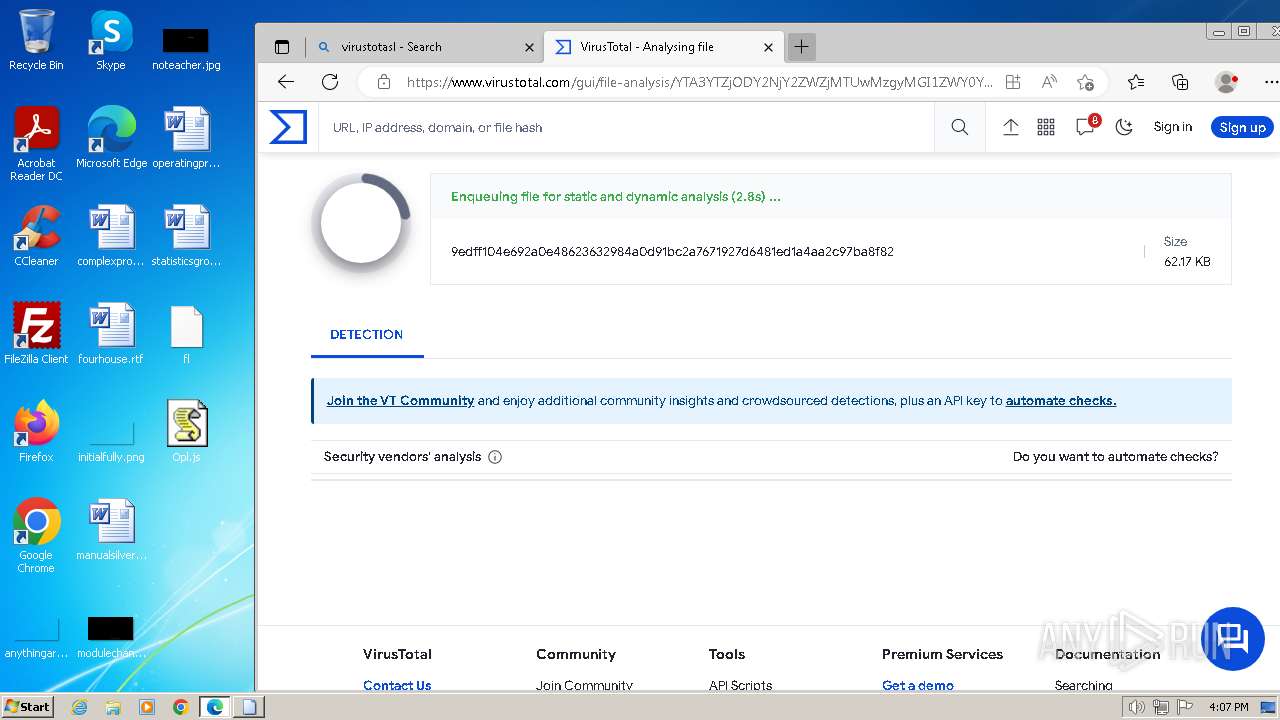This screenshot has width=1280, height=720.
Task: Click the Contact Us footer link
Action: [397, 685]
